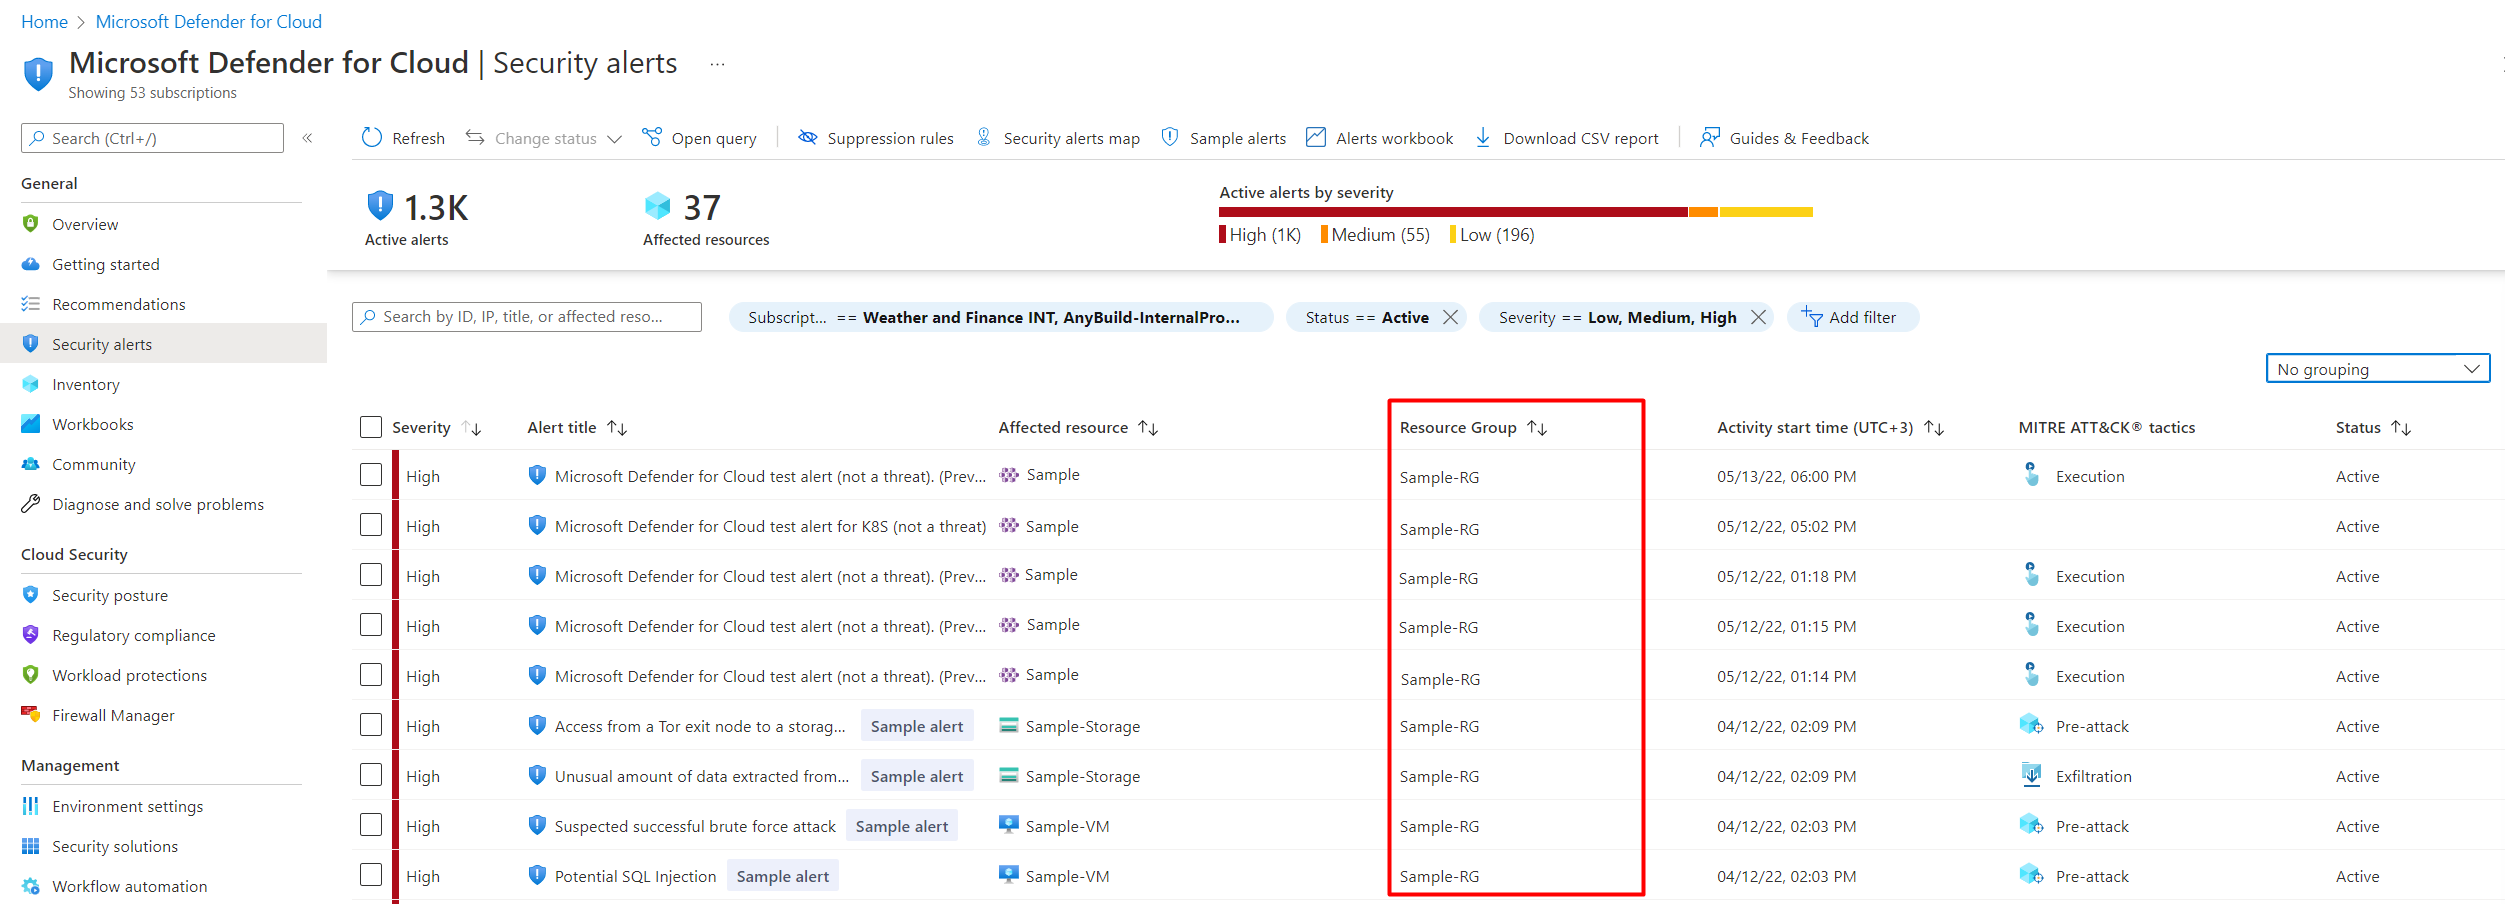Click the Refresh icon in the toolbar
This screenshot has height=904, width=2505.
pos(371,138)
